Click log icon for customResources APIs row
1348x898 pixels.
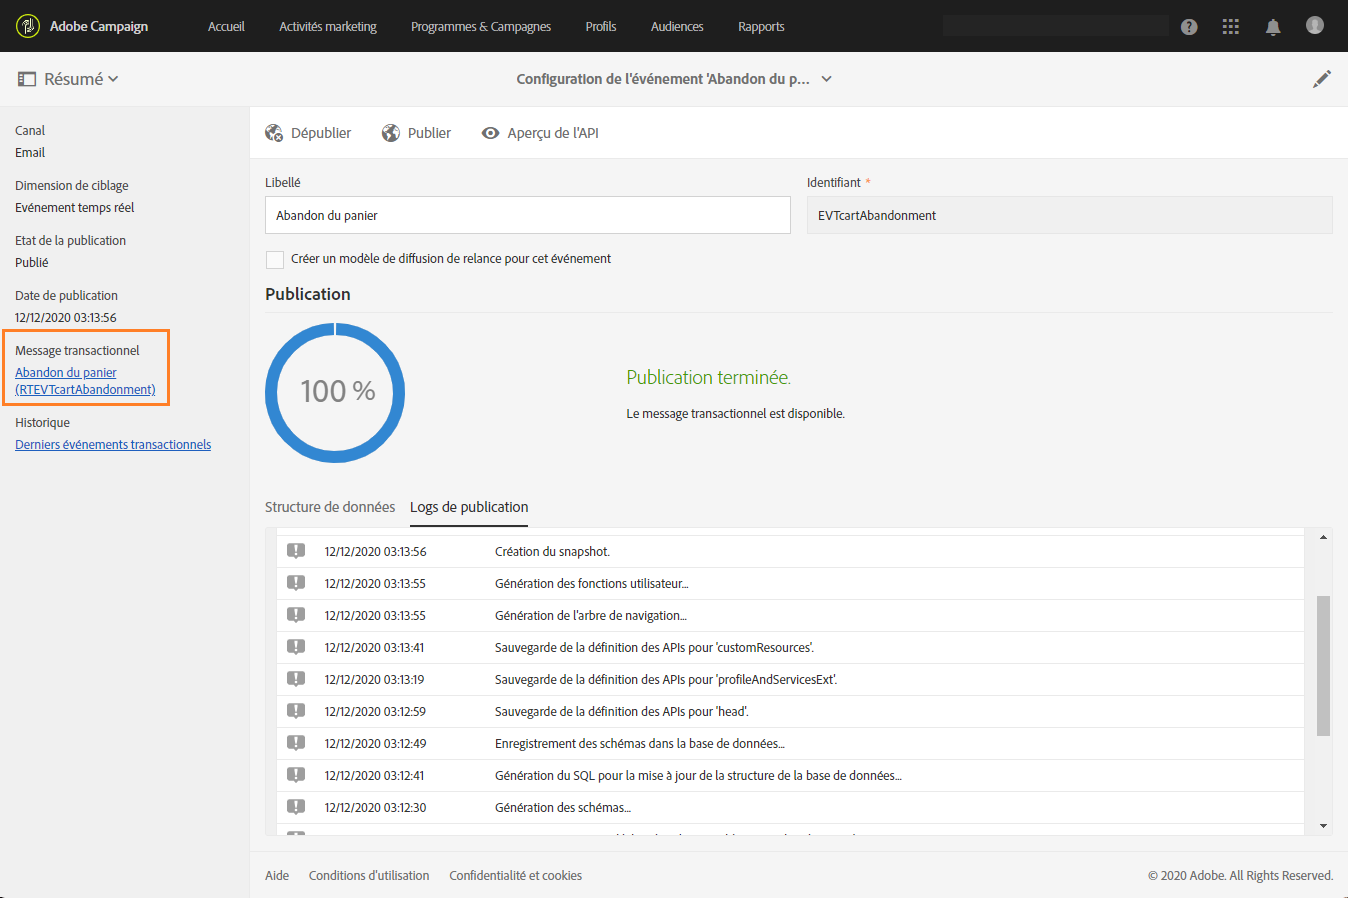click(296, 647)
